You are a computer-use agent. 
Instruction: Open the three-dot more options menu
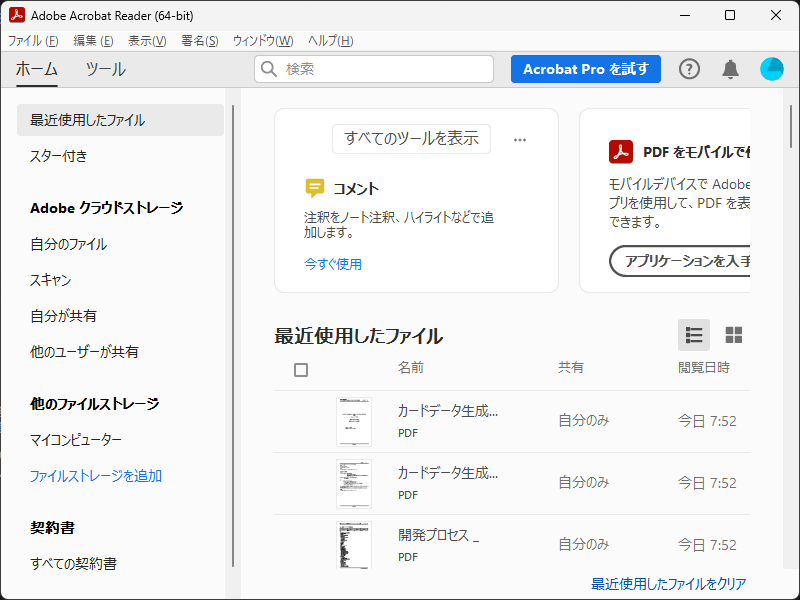pos(520,140)
